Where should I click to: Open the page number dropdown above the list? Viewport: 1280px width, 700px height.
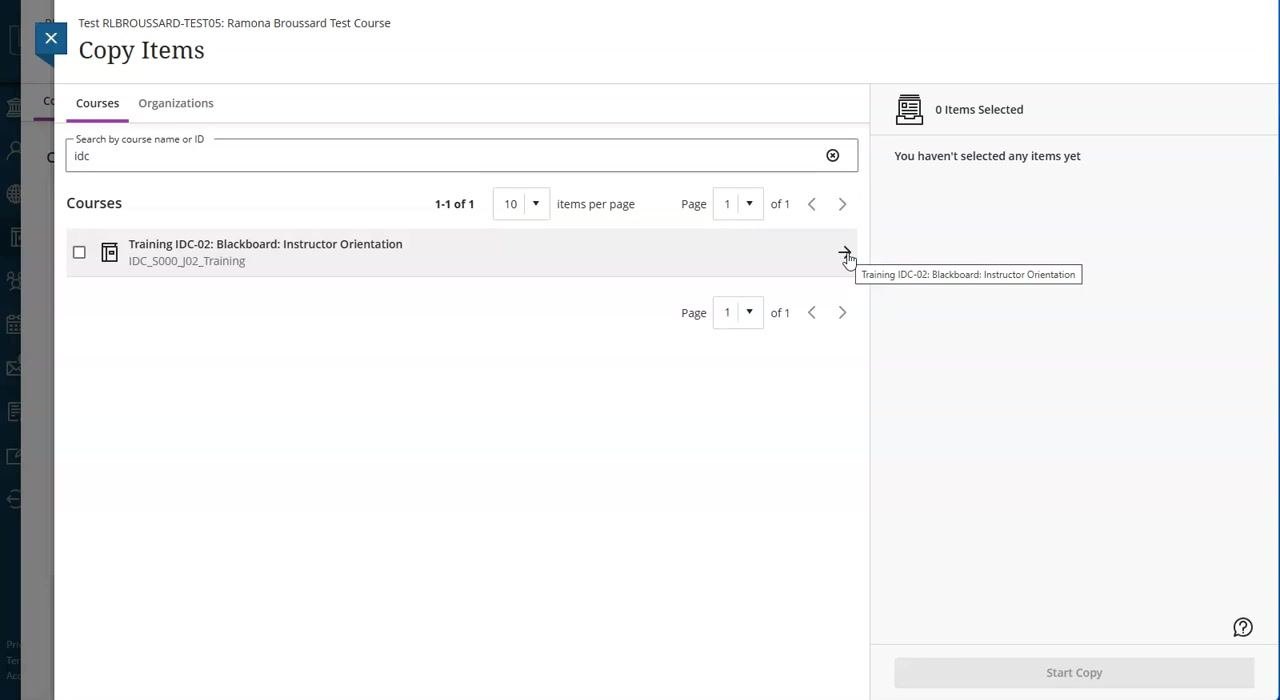(738, 204)
